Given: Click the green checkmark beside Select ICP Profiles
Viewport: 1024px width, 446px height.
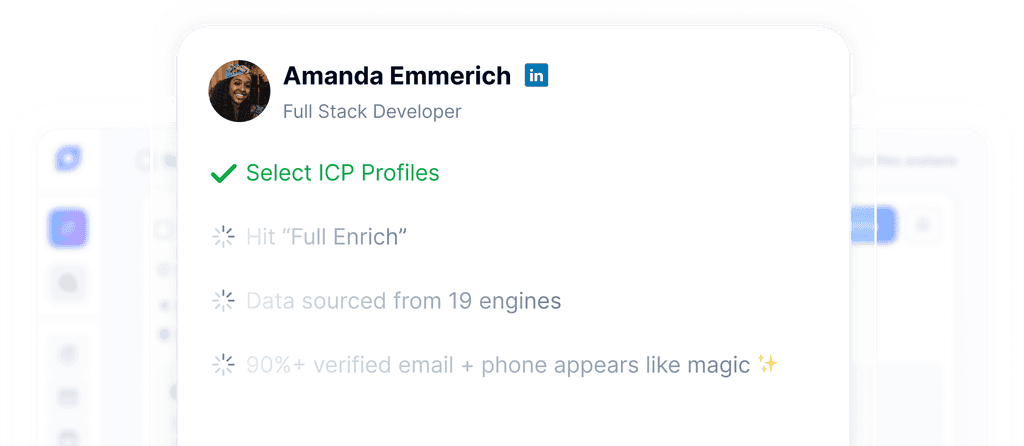Looking at the screenshot, I should pos(223,173).
